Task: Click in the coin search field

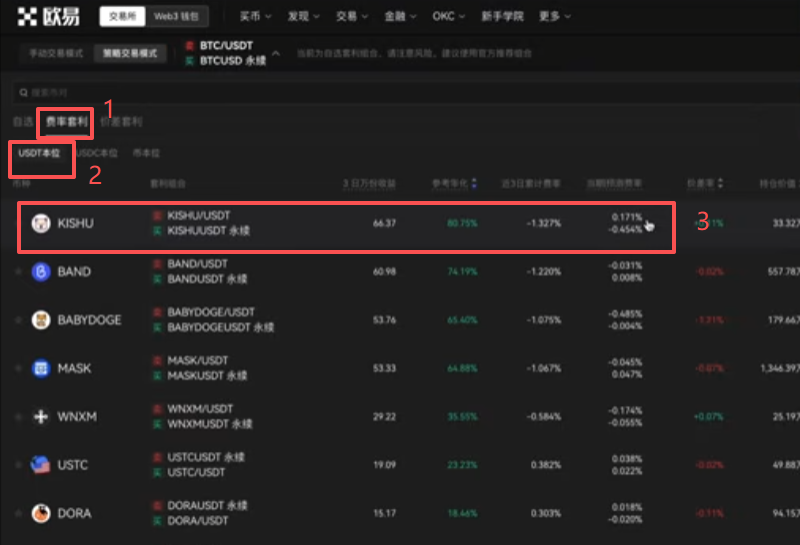Action: click(406, 92)
